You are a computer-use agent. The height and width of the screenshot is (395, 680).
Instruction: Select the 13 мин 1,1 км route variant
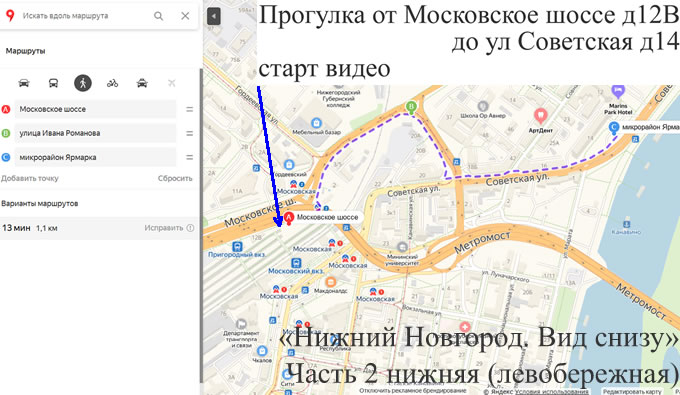coord(99,228)
